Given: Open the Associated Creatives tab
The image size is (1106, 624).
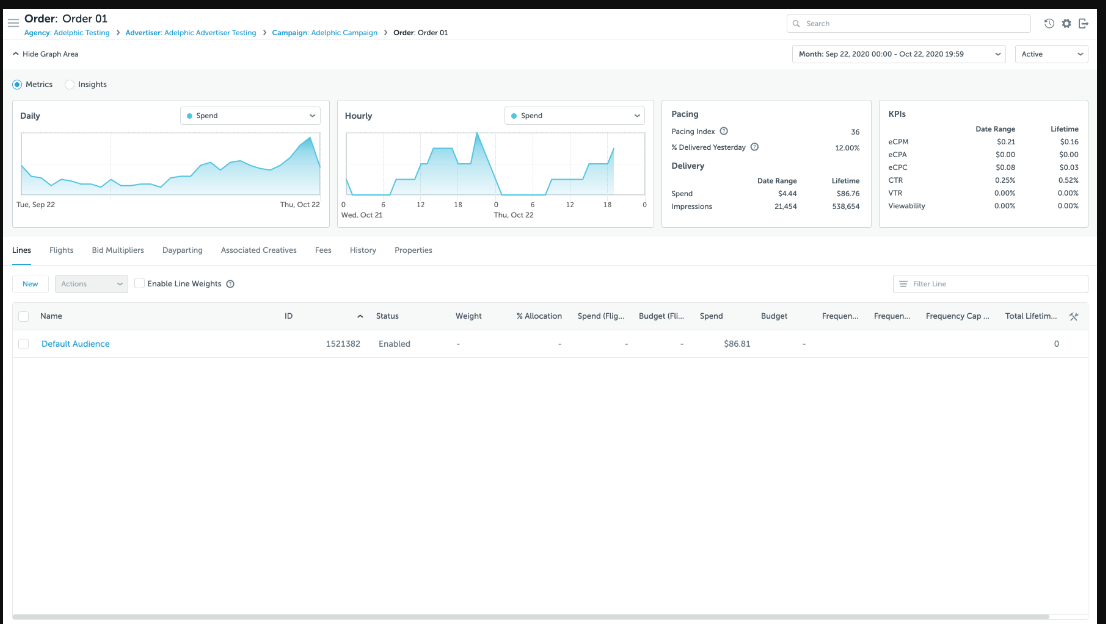Looking at the screenshot, I should click(258, 250).
